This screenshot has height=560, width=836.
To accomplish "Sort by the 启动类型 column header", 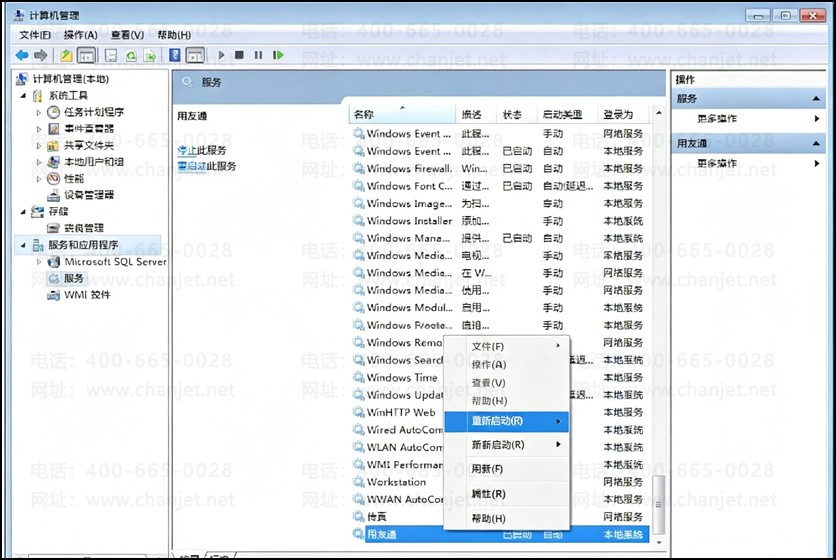I will [x=567, y=114].
